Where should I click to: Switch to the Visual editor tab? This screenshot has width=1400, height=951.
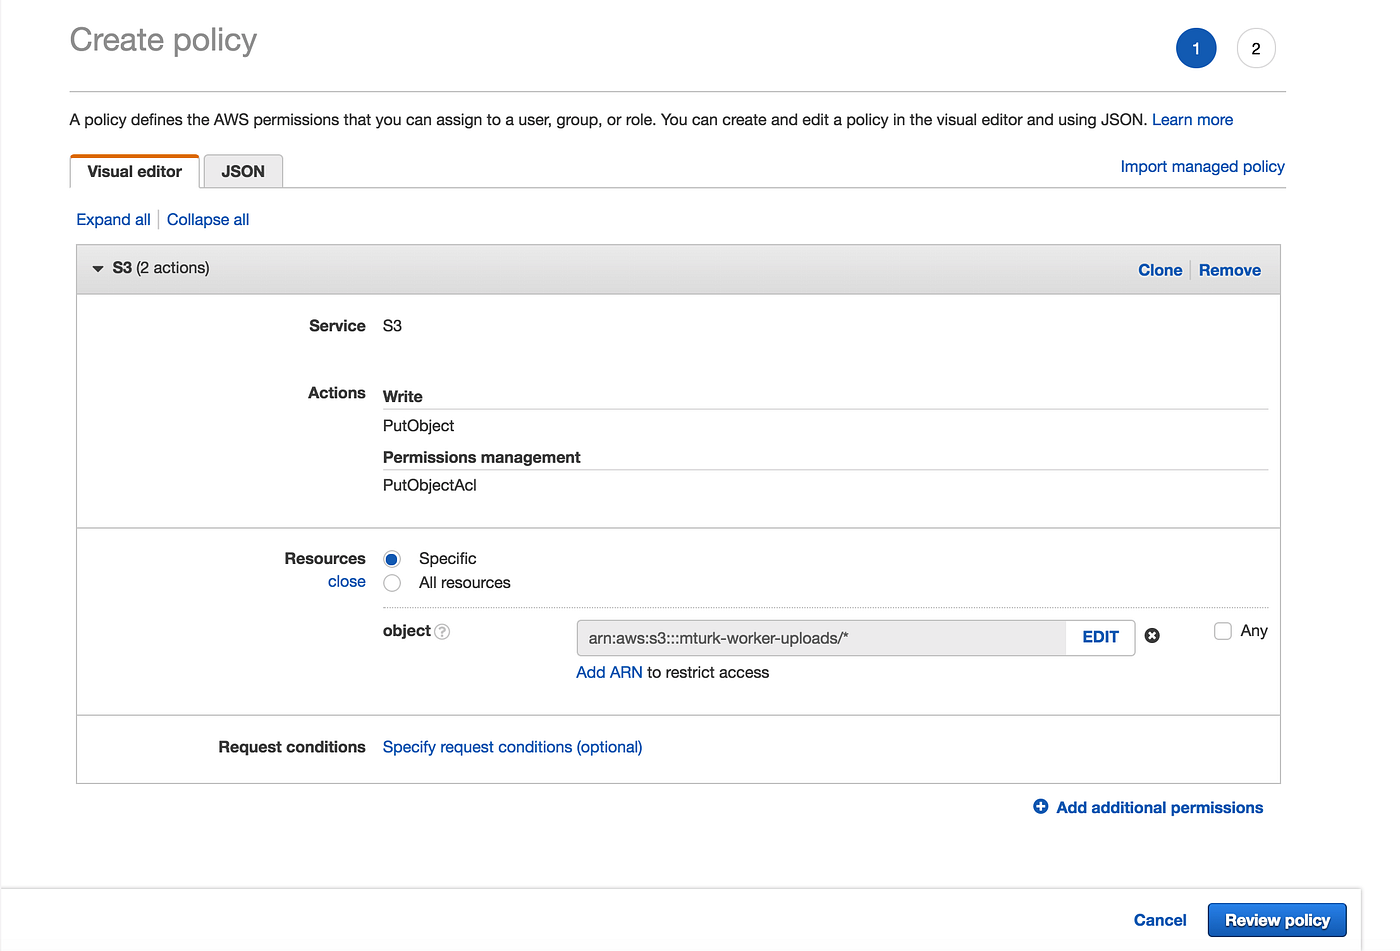[135, 171]
